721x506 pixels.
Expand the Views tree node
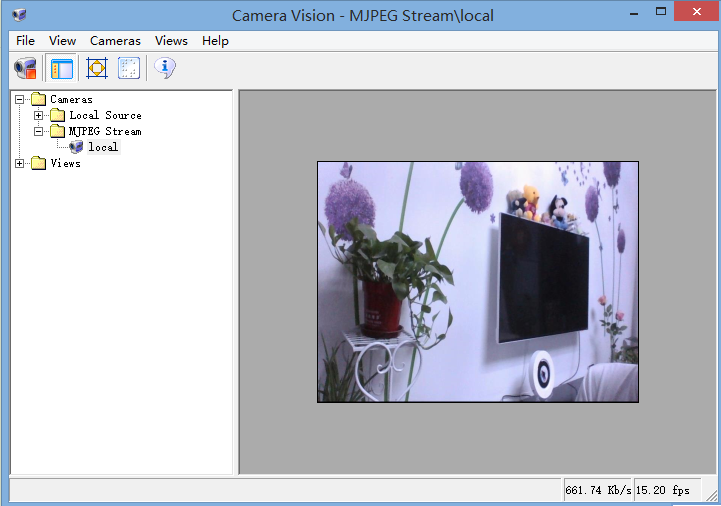coord(19,163)
